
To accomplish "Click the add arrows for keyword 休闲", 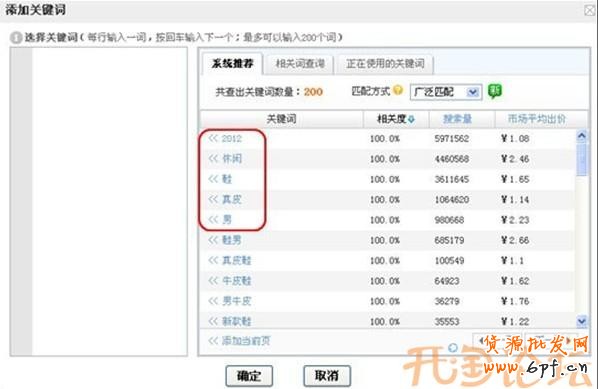I will click(213, 159).
